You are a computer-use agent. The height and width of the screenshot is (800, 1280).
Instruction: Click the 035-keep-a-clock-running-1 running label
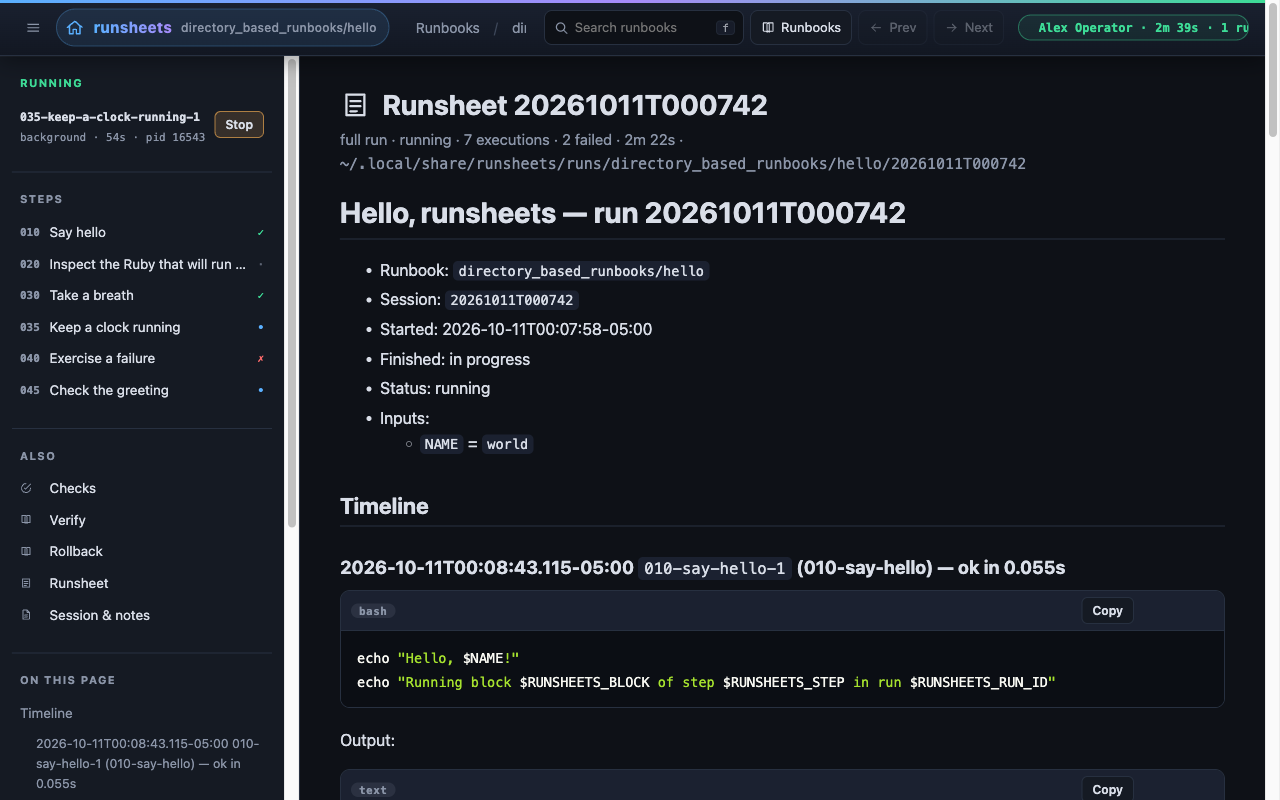pos(110,117)
